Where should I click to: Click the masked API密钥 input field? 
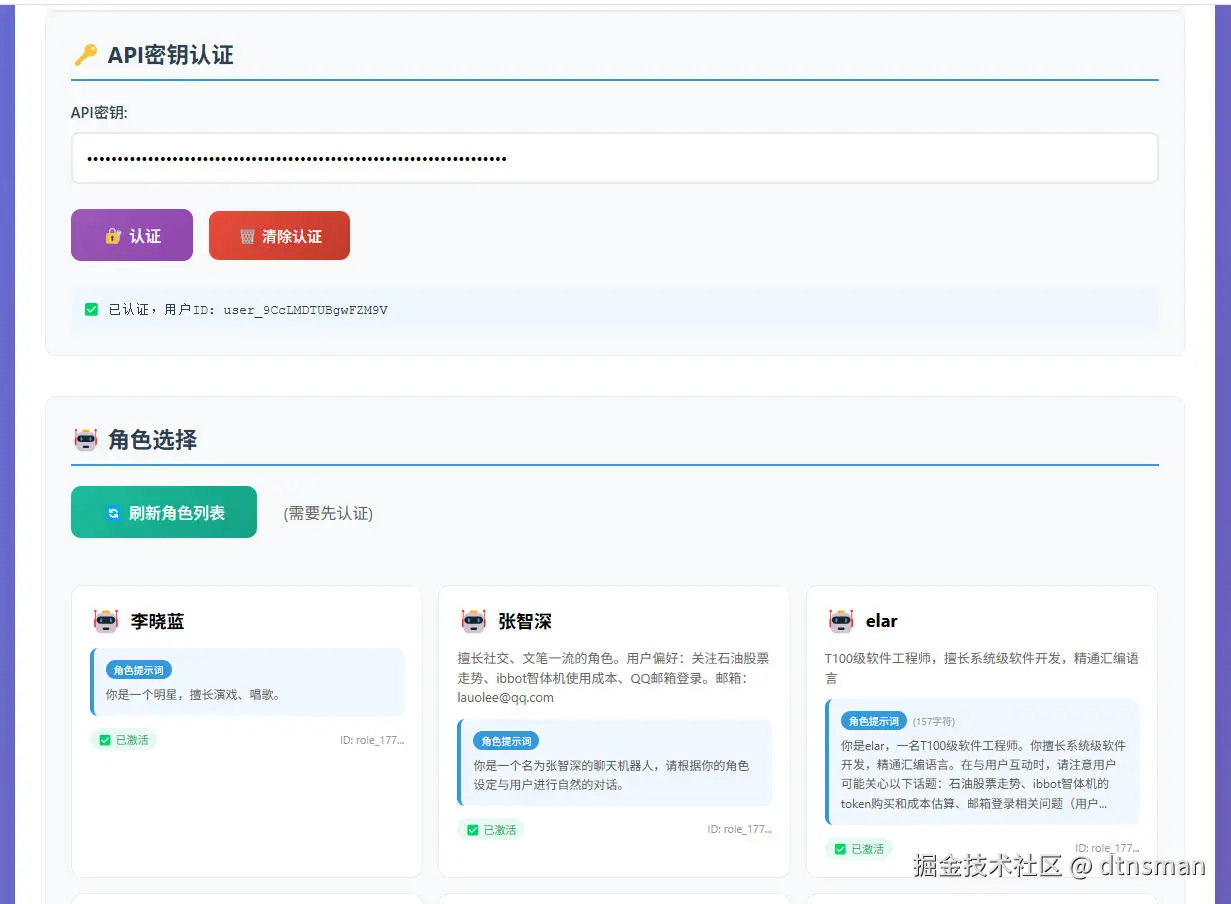click(x=614, y=157)
